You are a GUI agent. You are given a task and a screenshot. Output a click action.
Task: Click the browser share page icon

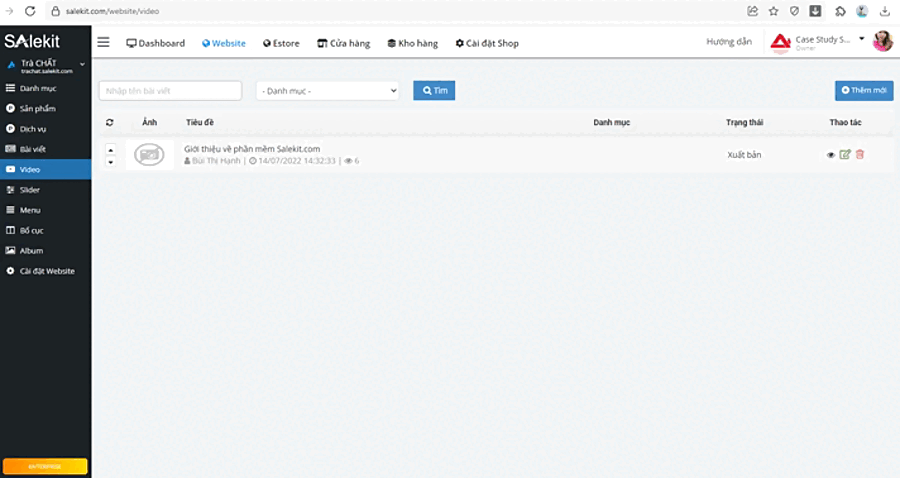pos(752,11)
